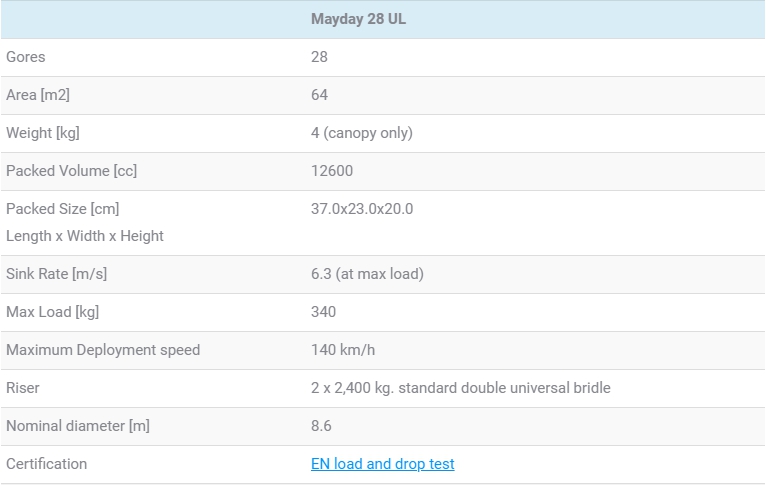The width and height of the screenshot is (766, 485).
Task: Select the max load value 340
Action: tap(323, 312)
